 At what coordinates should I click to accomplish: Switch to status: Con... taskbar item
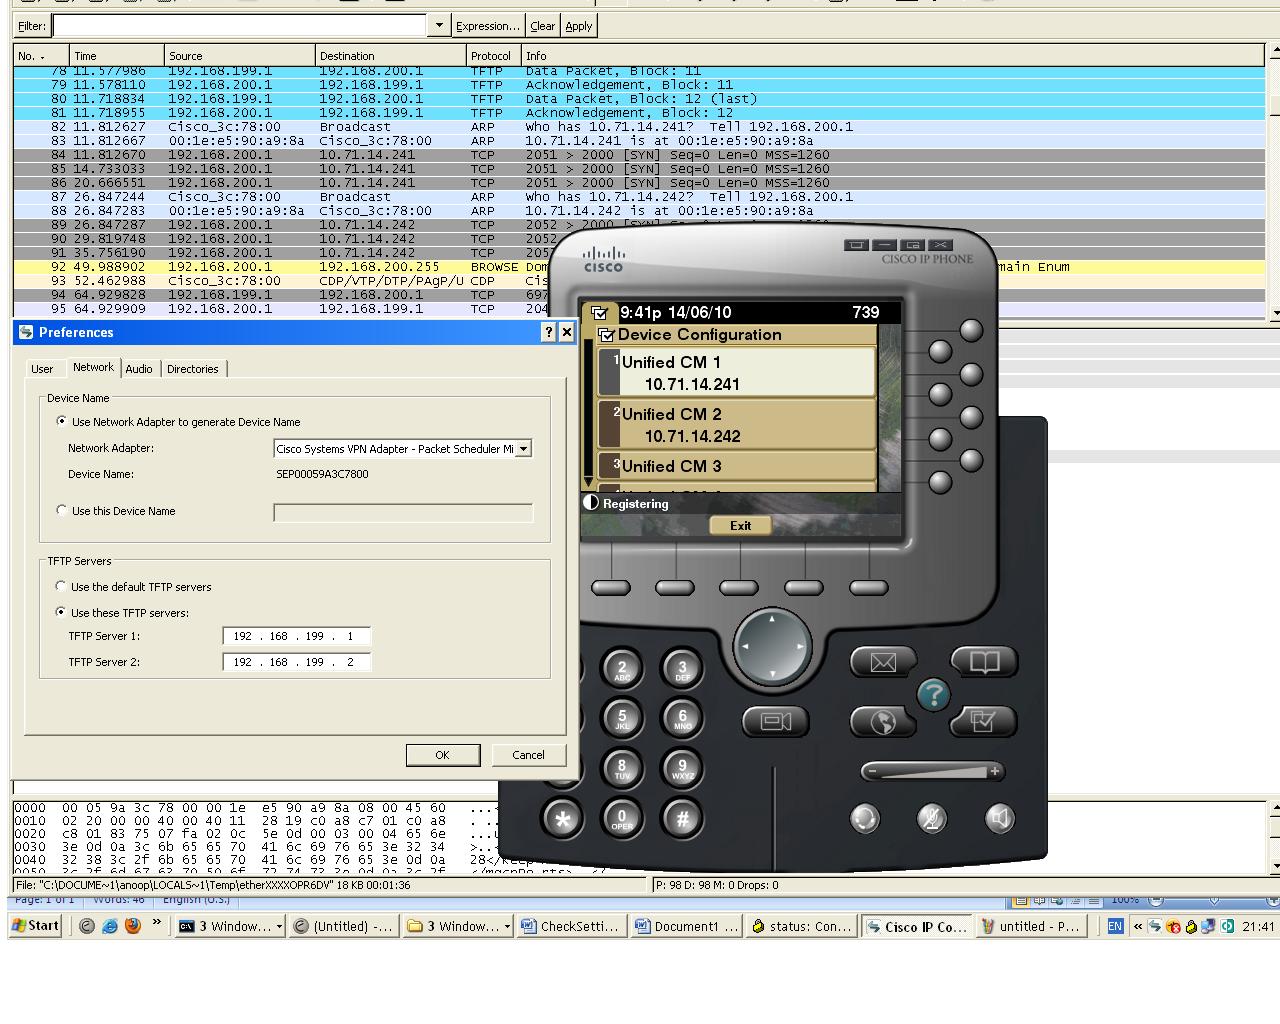801,927
